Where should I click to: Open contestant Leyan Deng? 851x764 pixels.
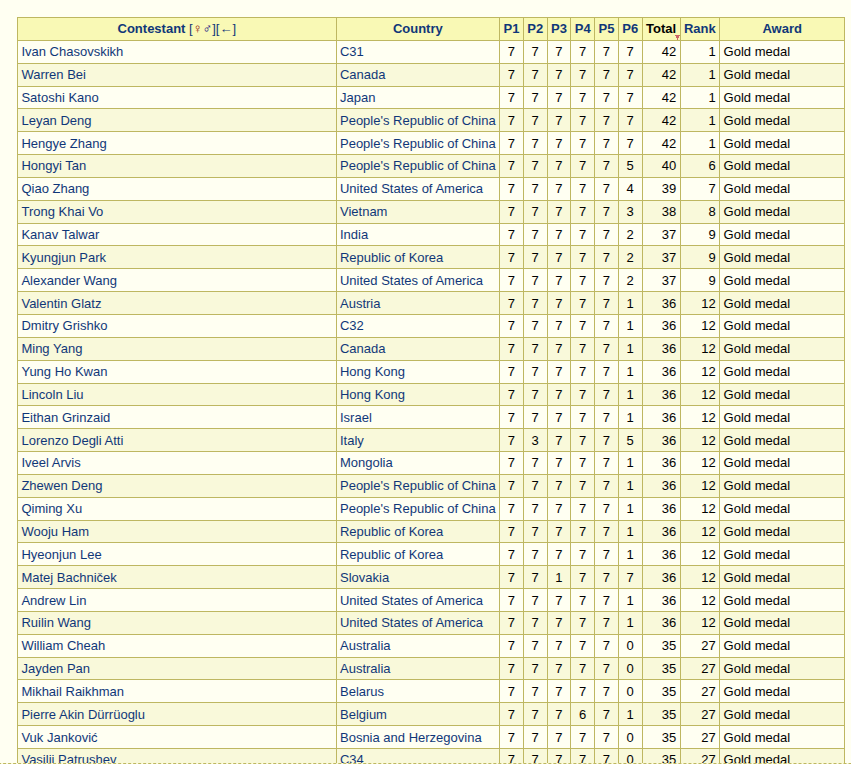[56, 120]
